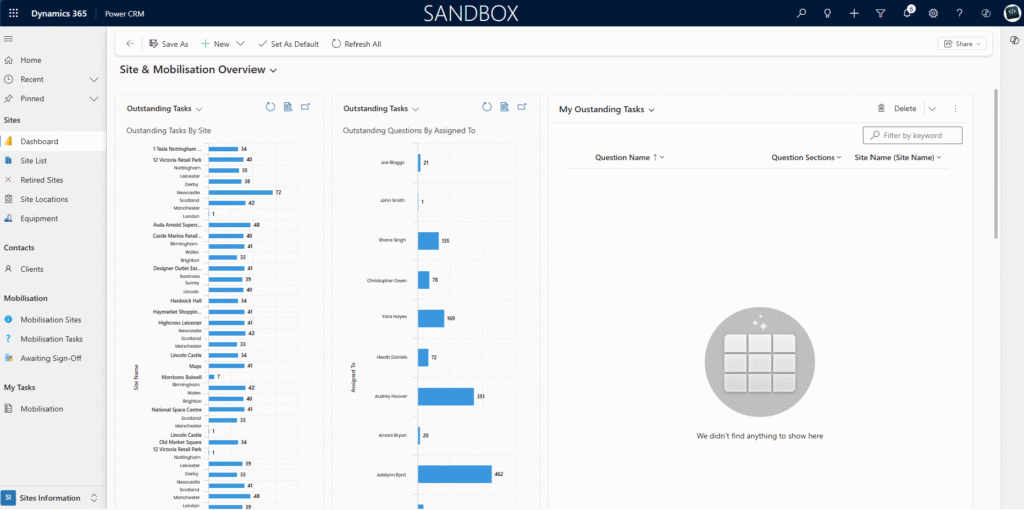The image size is (1024, 510).
Task: Click the Set As Default button
Action: 288,44
